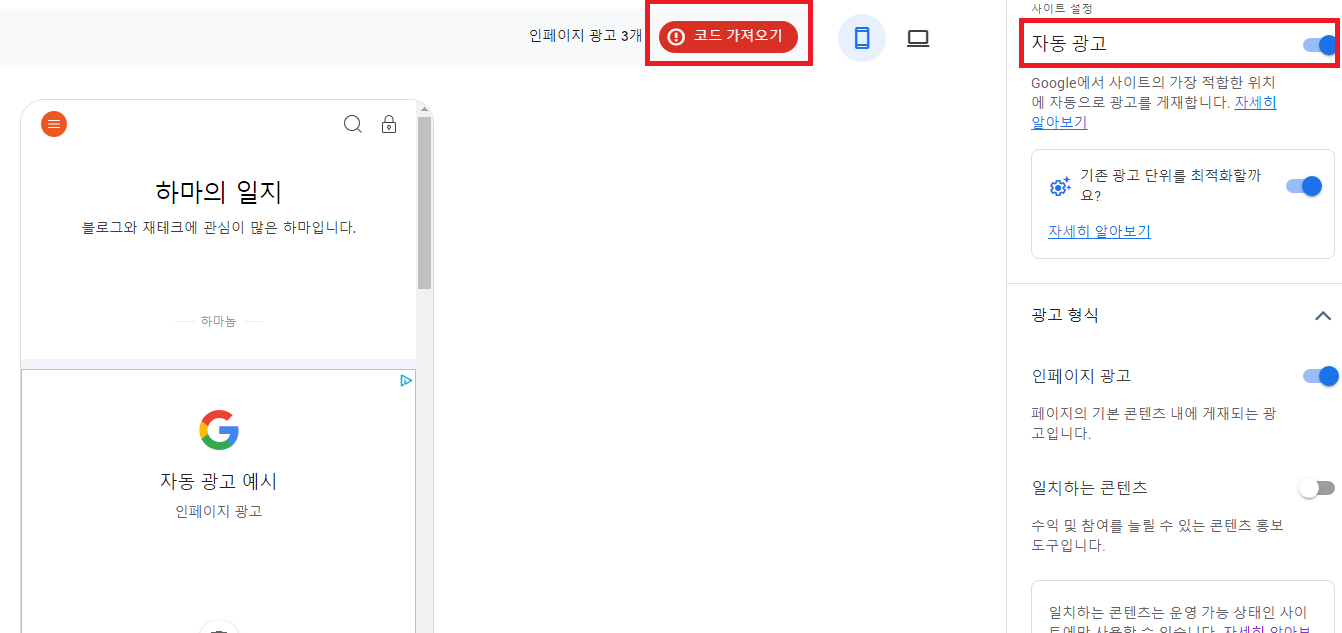The width and height of the screenshot is (1342, 633).
Task: Disable 인페이지 광고 switch
Action: [x=1320, y=376]
